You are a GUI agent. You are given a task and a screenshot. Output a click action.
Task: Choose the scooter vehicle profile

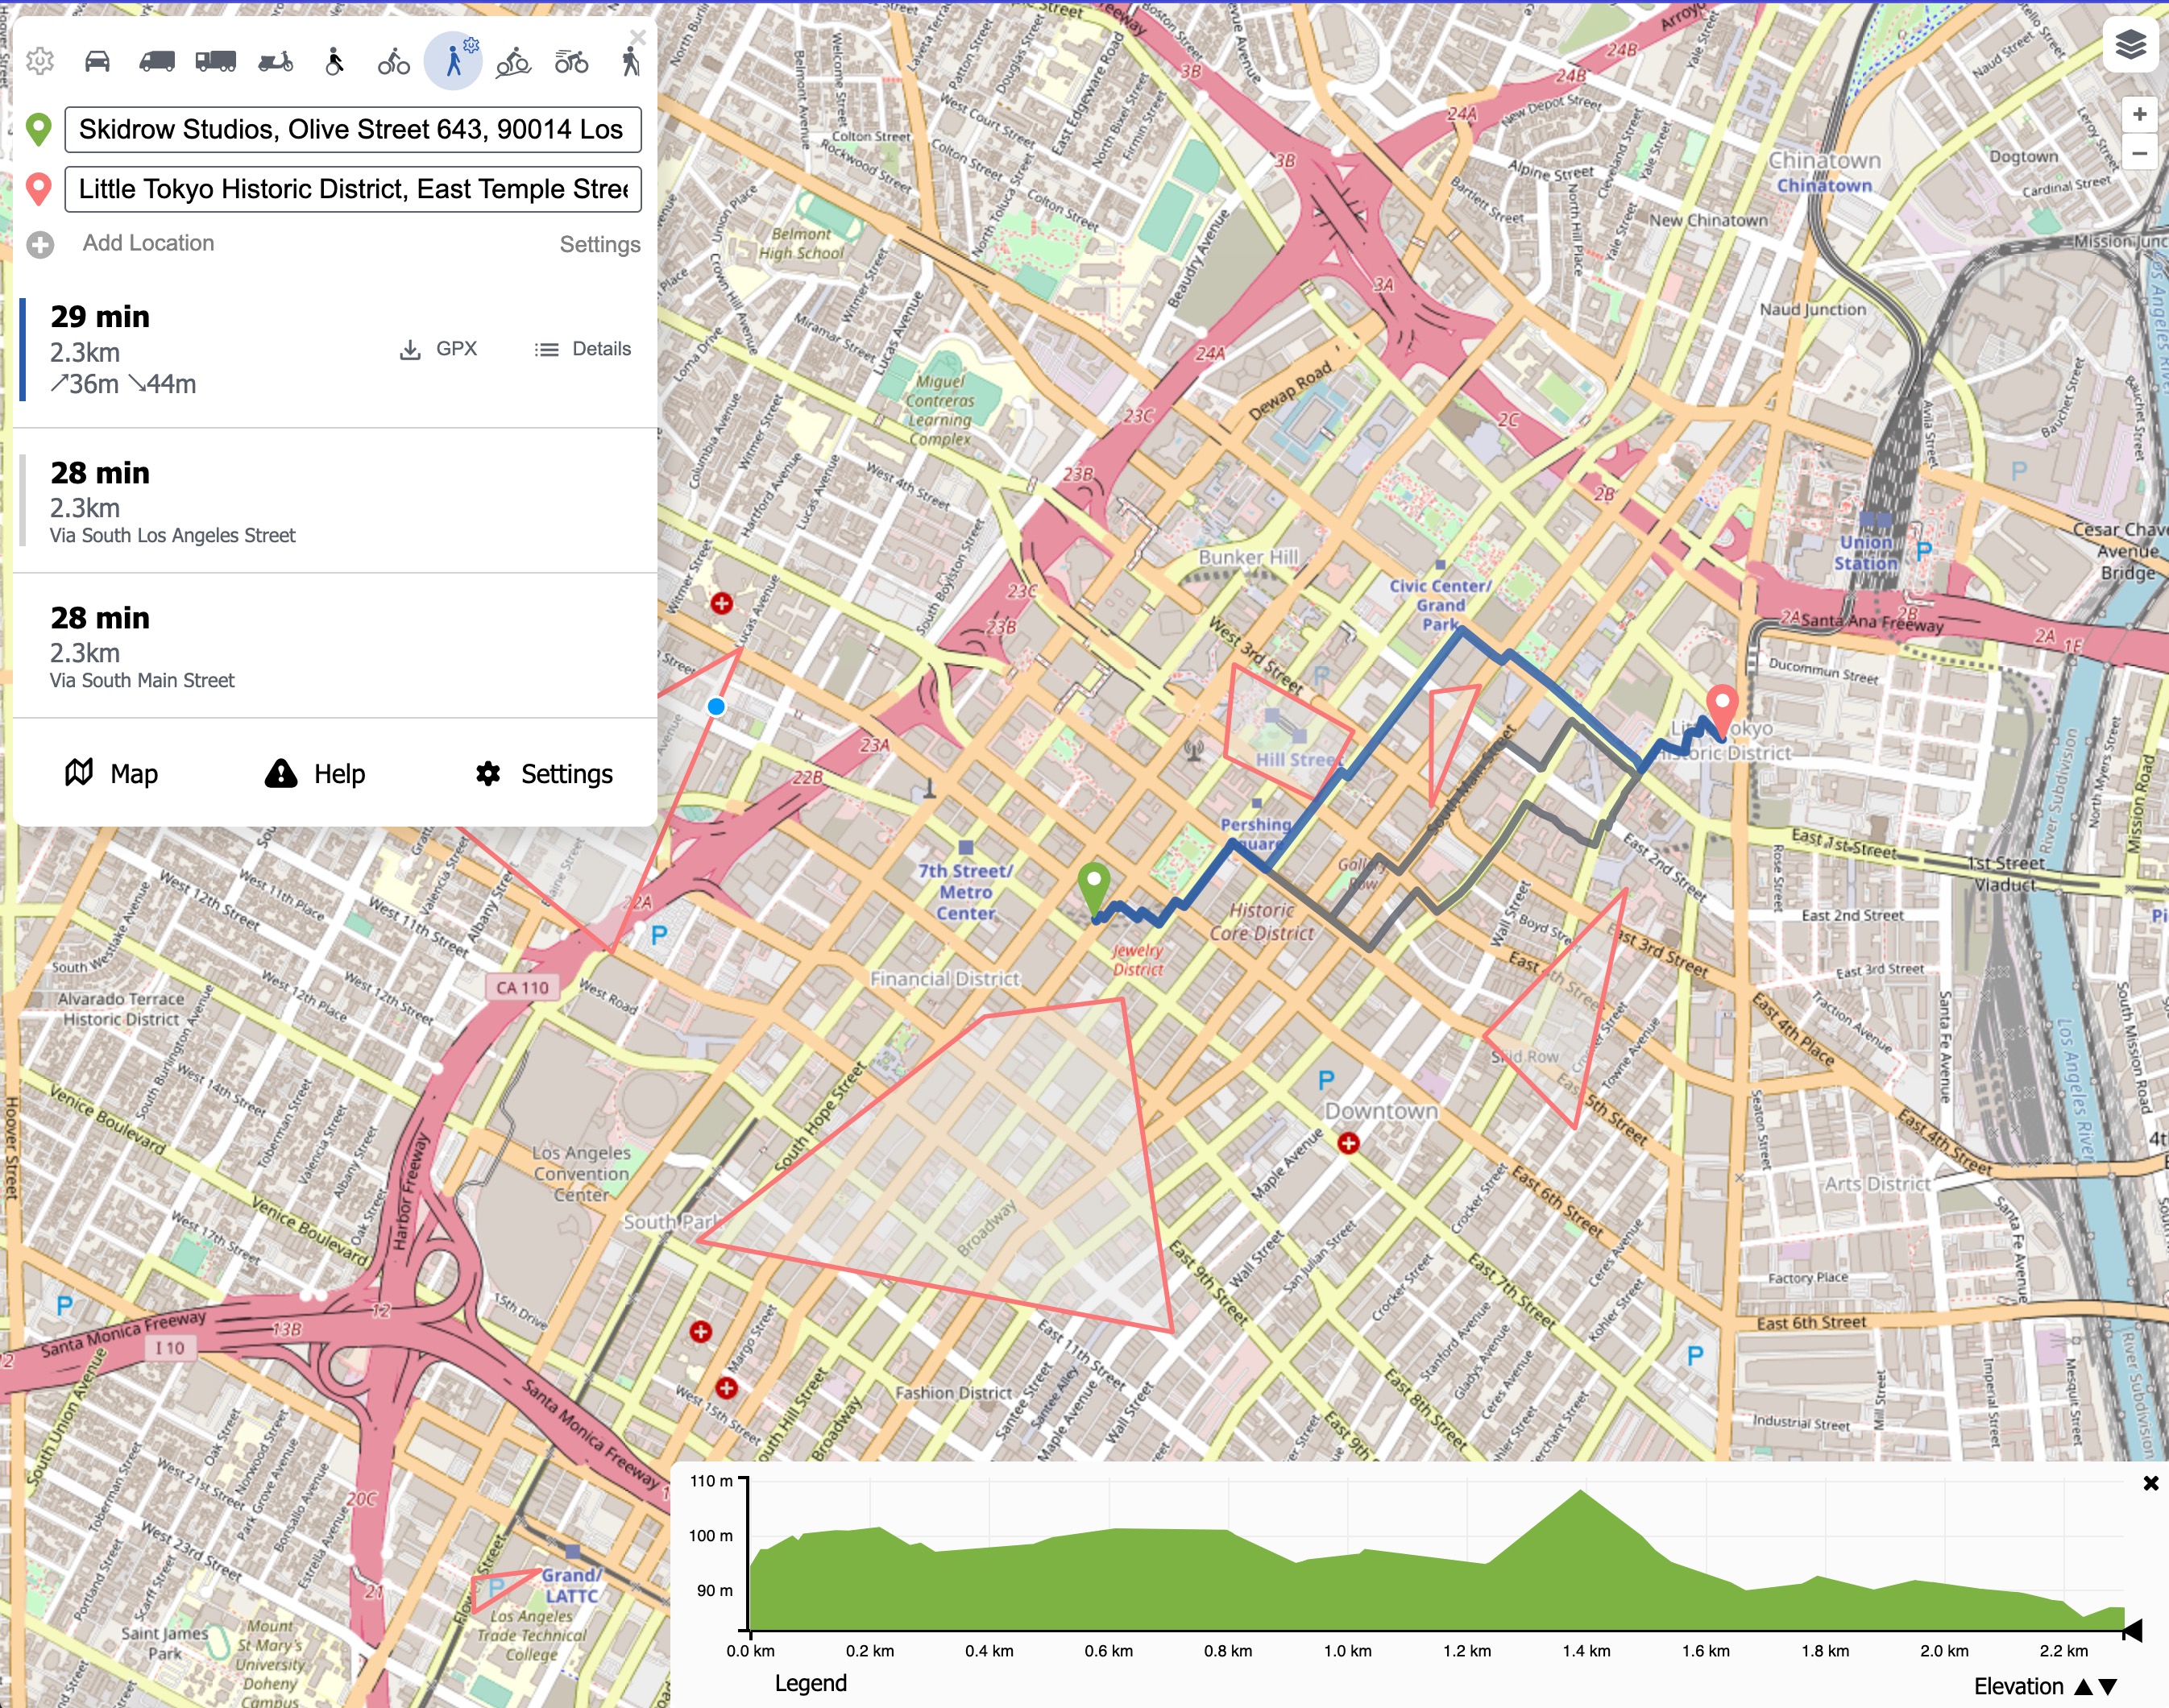click(275, 62)
